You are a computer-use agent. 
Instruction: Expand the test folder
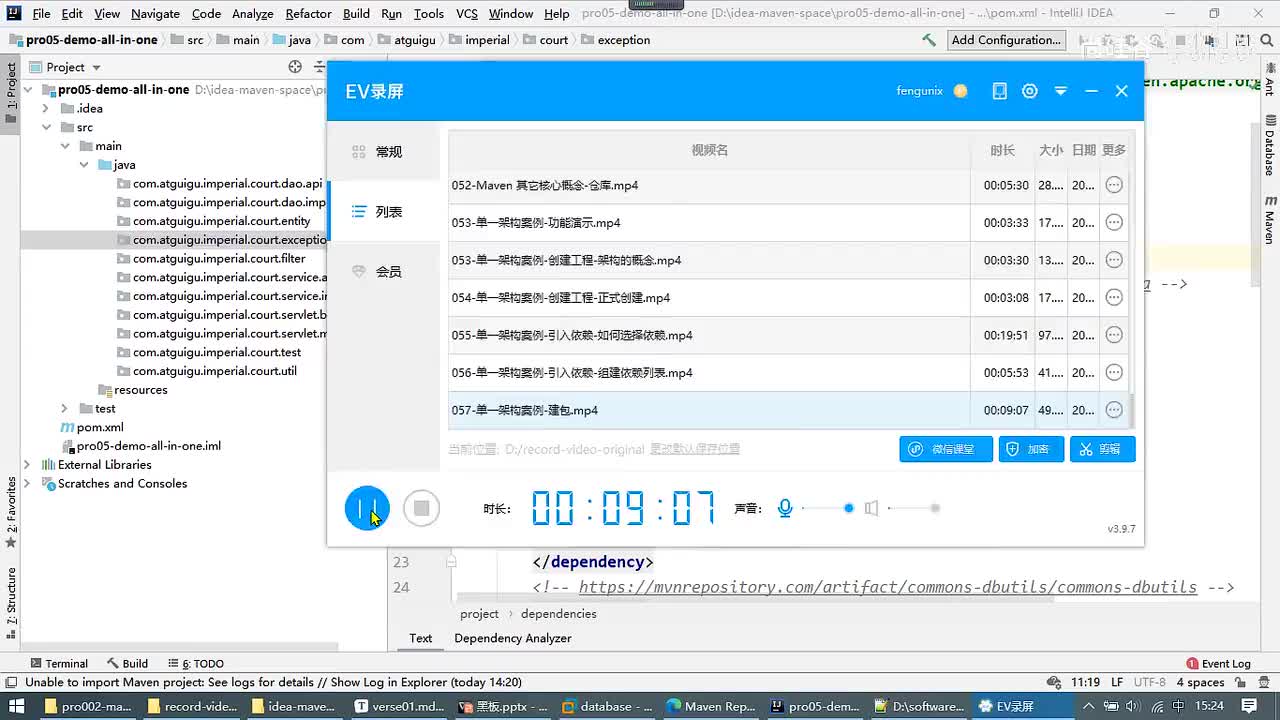[x=65, y=408]
